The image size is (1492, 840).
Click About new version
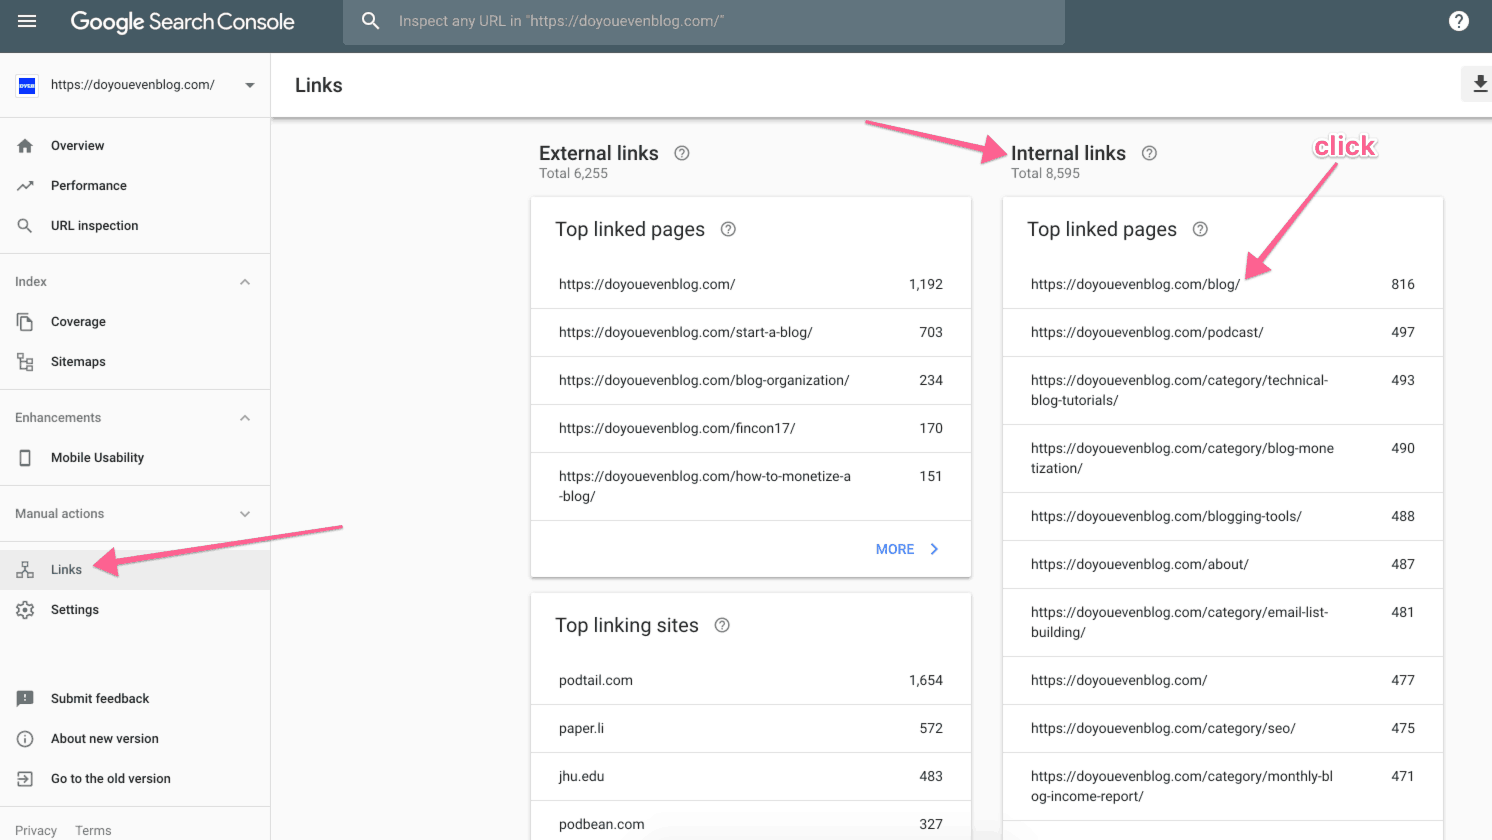point(135,739)
